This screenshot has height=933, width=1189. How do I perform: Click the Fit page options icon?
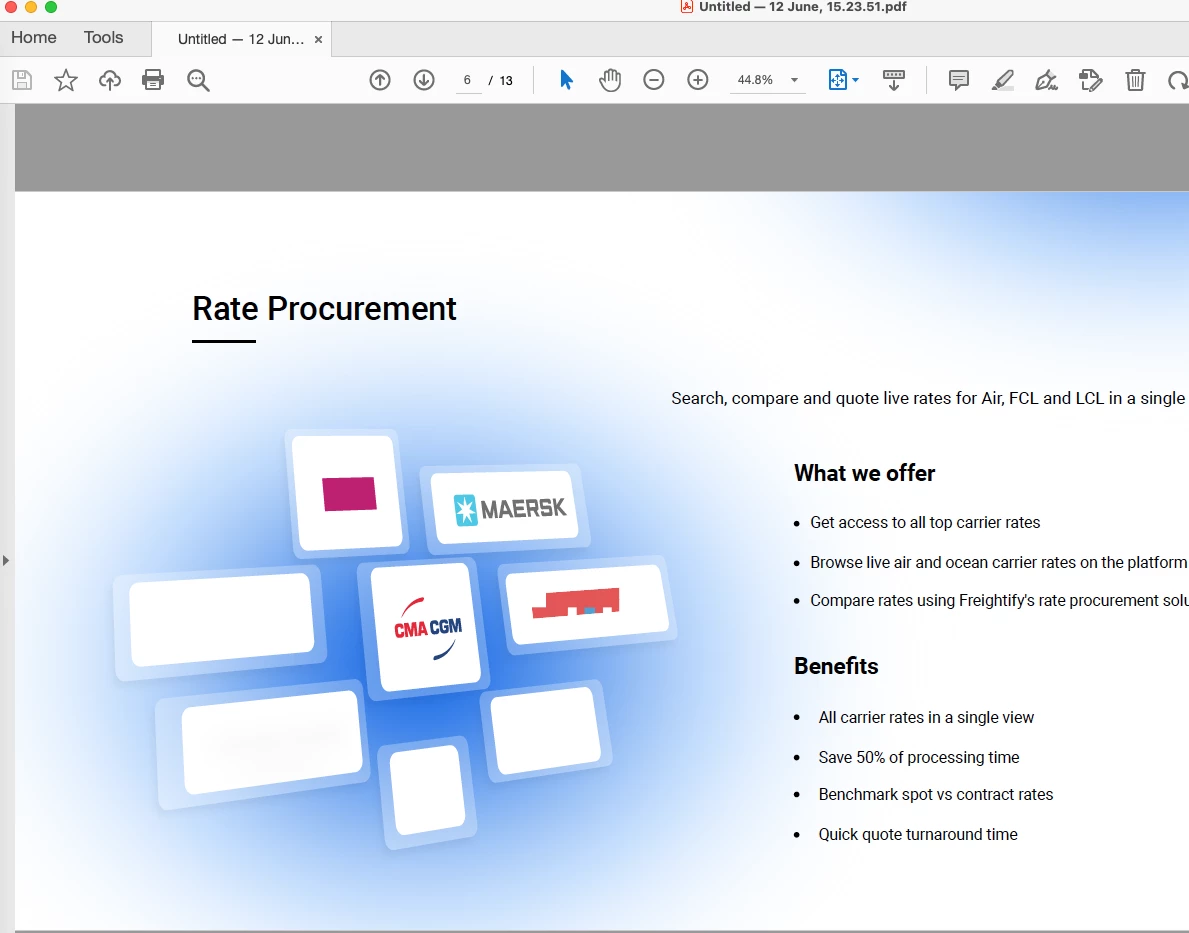(837, 80)
